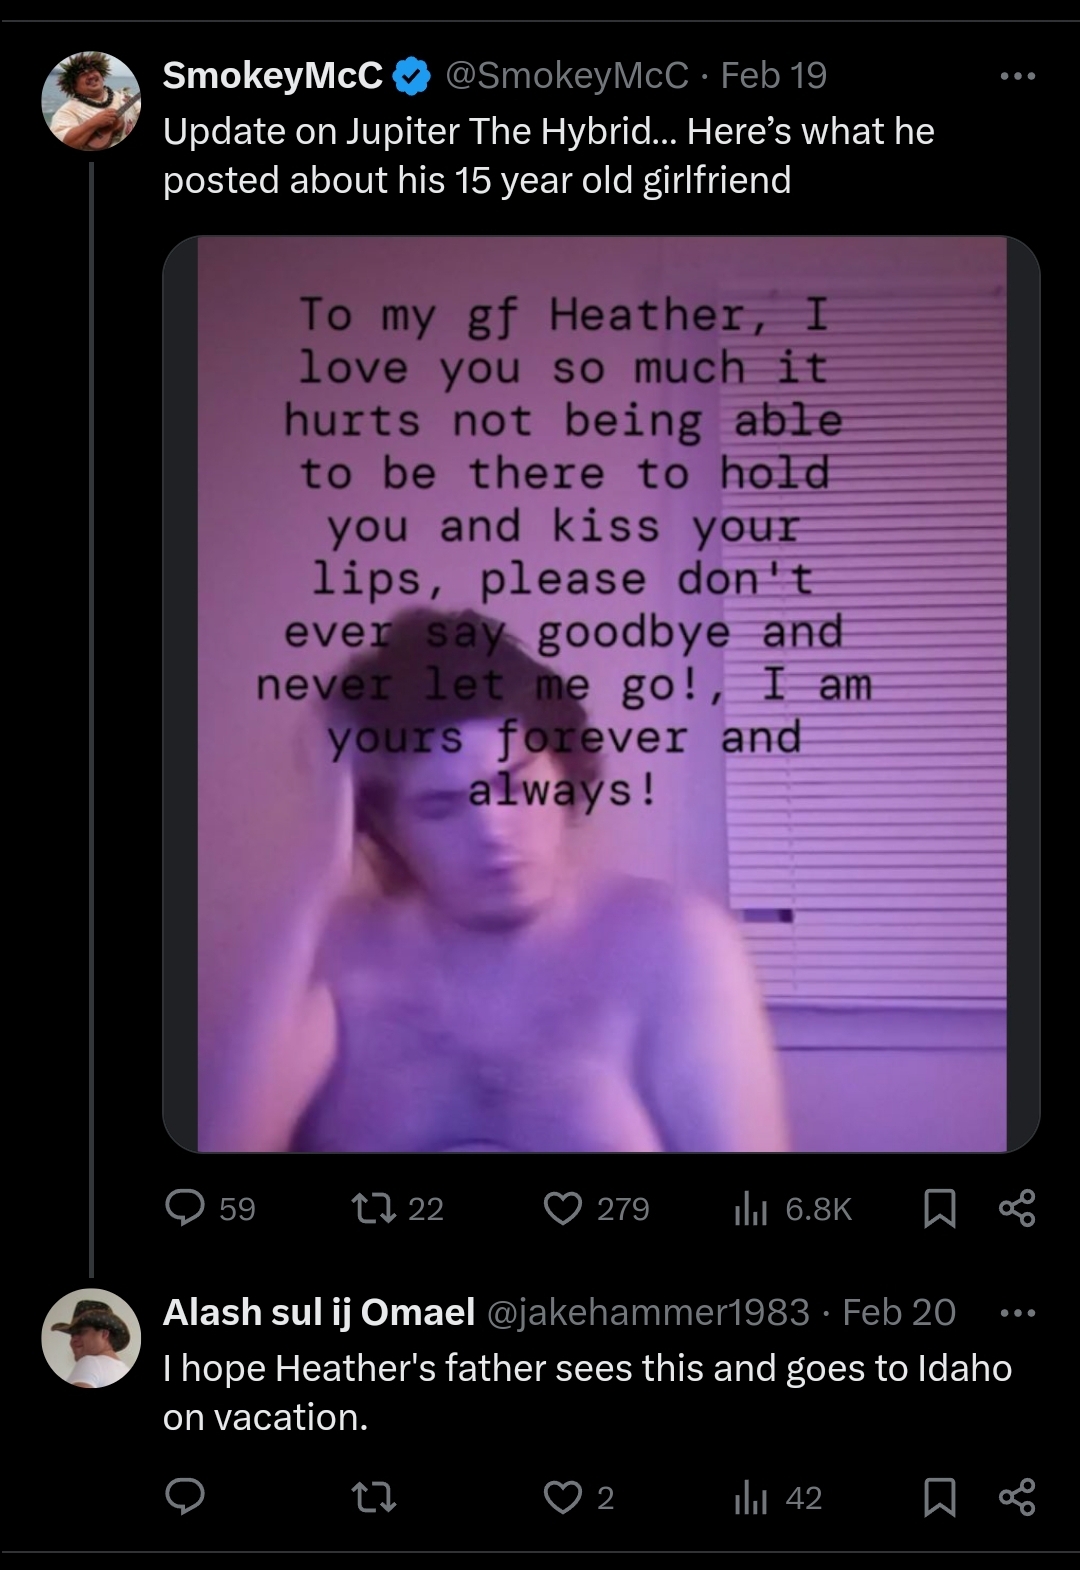Like SmokeyMcC's post with 279 likes
Screen dimensions: 1080x1570
[596, 1209]
